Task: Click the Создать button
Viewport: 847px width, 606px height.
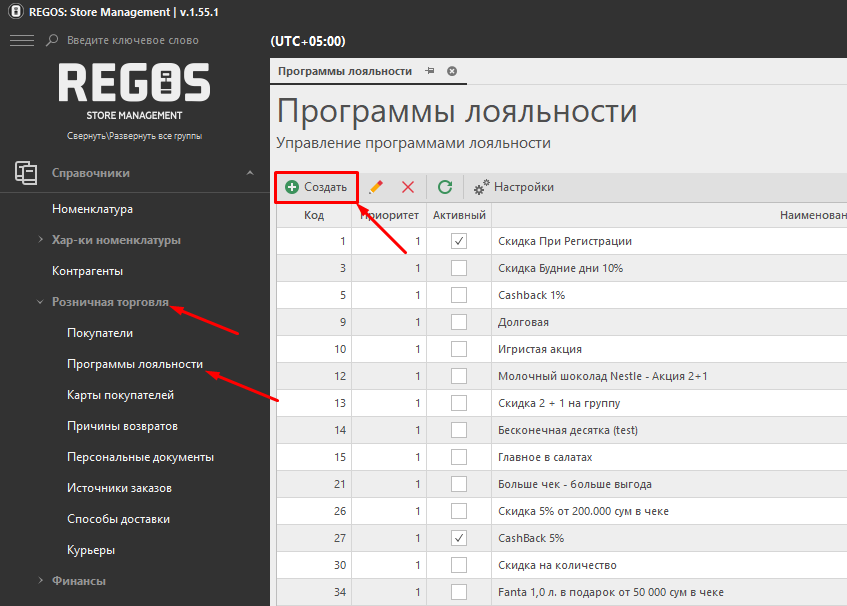Action: point(316,187)
